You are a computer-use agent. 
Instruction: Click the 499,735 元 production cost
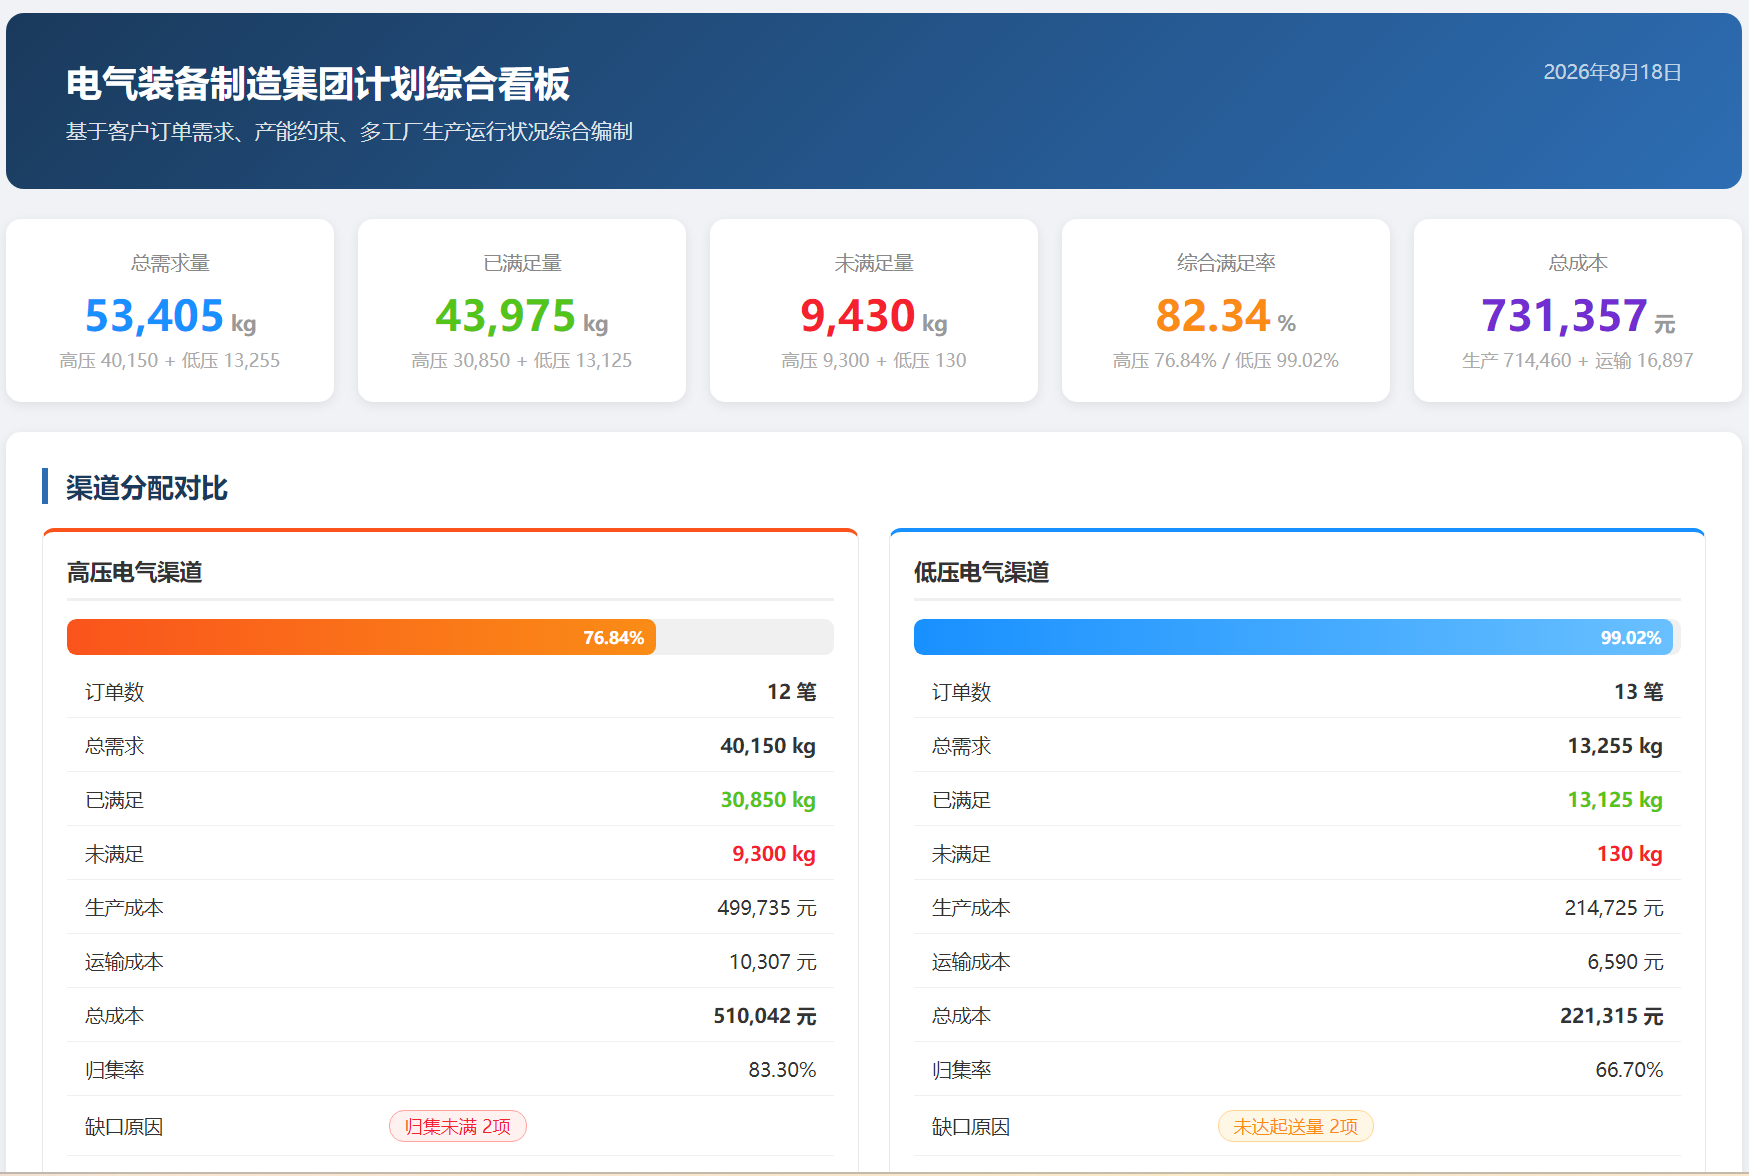[767, 908]
